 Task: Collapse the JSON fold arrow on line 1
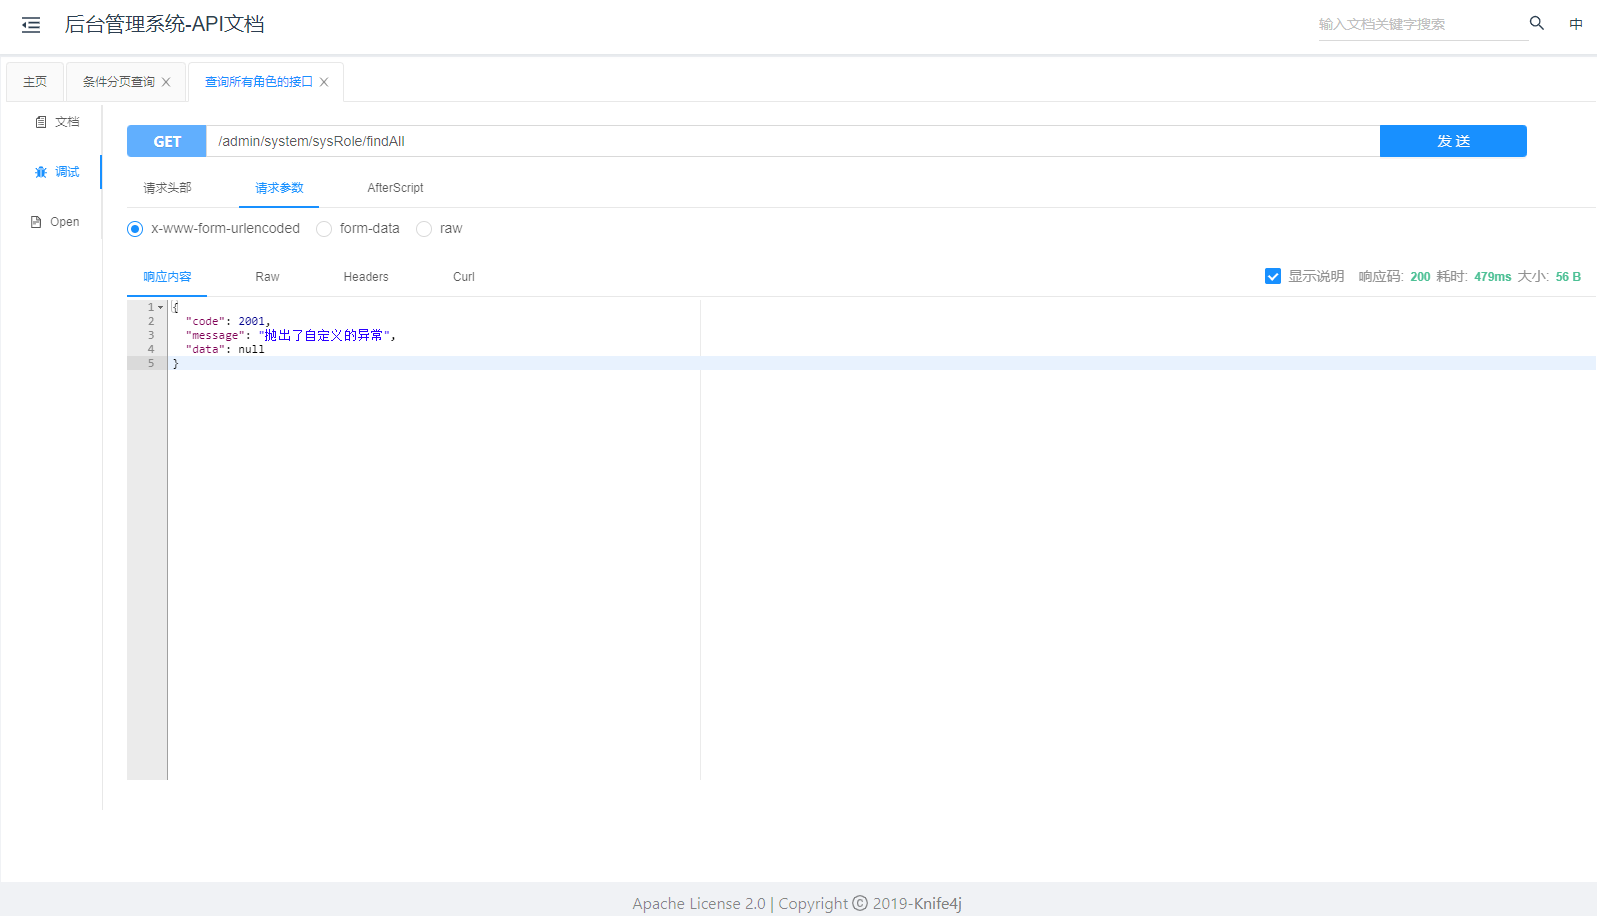click(x=160, y=307)
